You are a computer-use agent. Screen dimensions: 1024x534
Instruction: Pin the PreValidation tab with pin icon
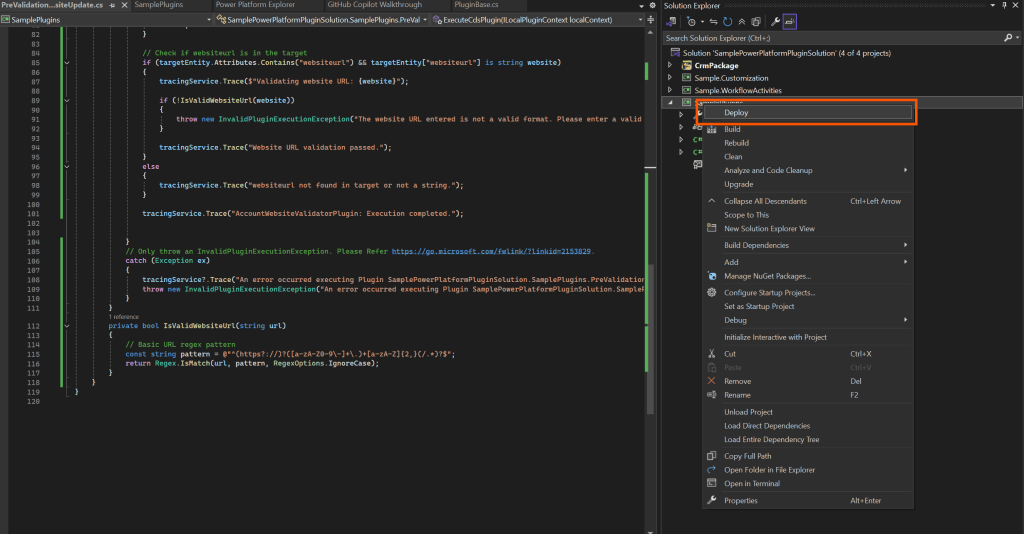[x=110, y=6]
